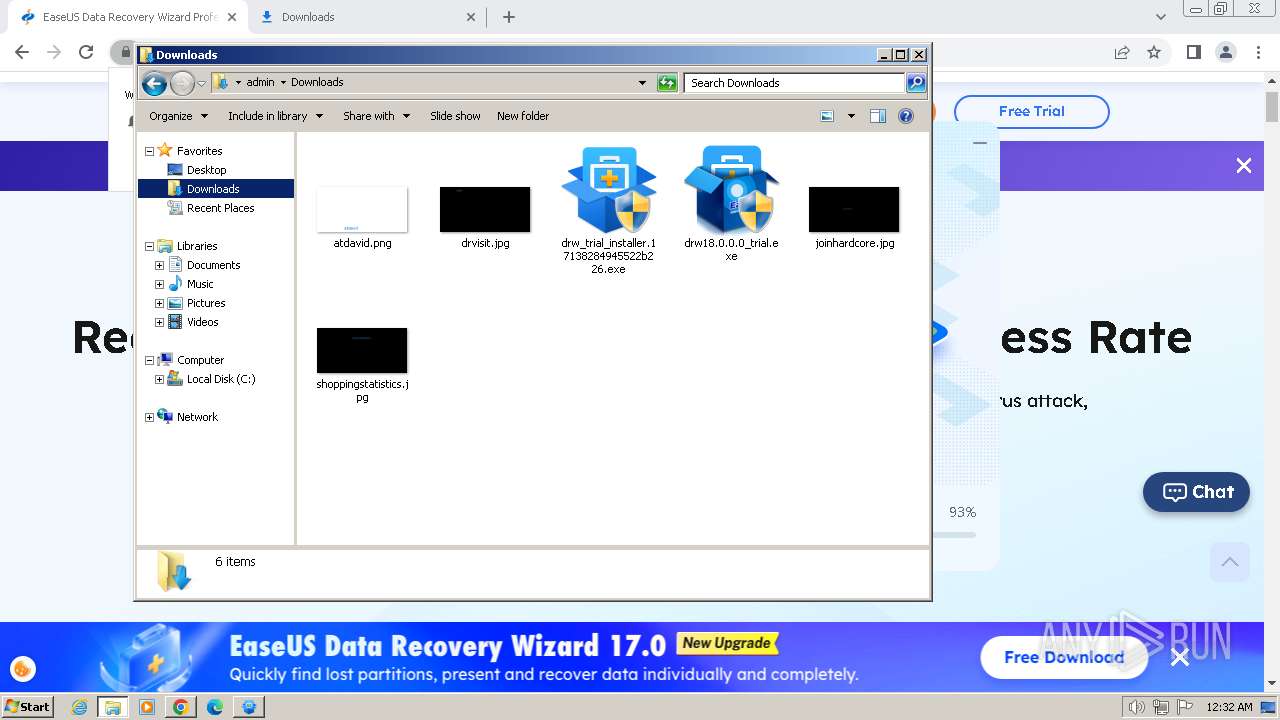Collapse the Libraries group
The height and width of the screenshot is (720, 1280).
pos(150,246)
